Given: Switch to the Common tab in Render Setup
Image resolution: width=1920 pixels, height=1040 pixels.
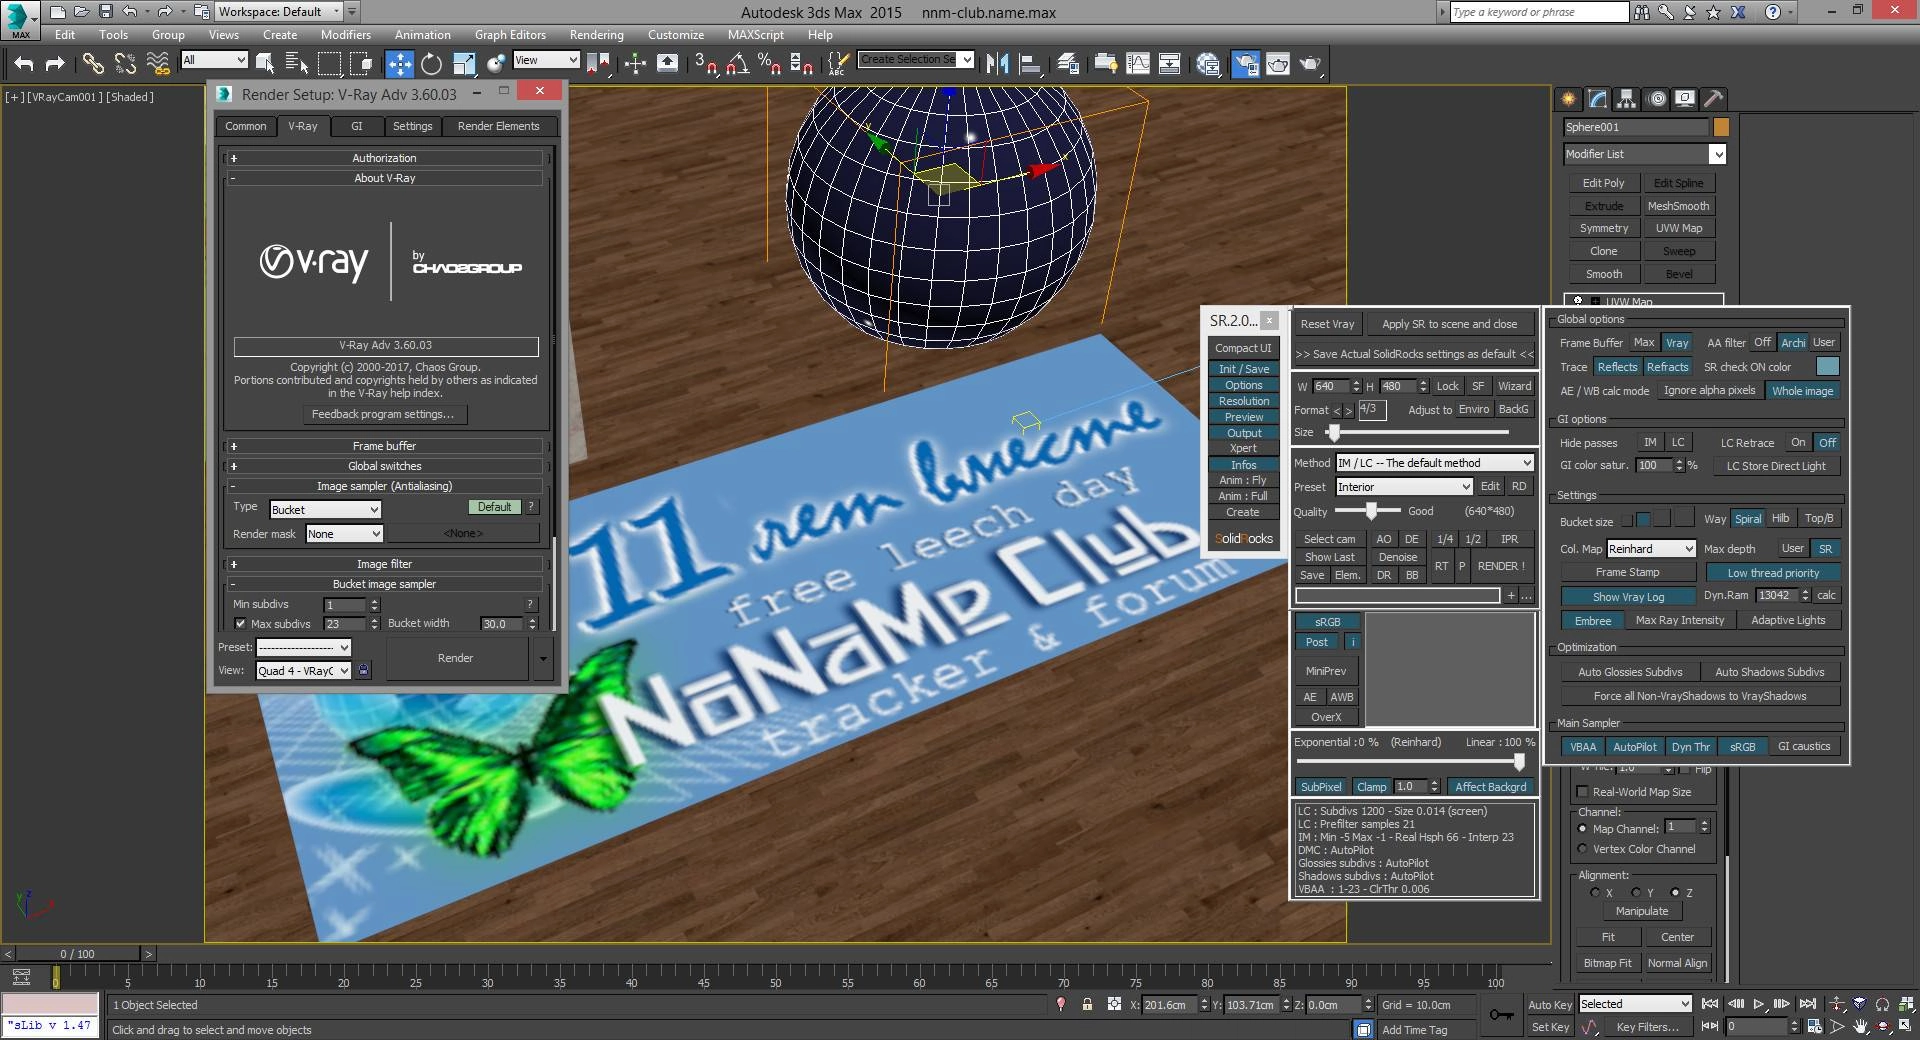Looking at the screenshot, I should click(245, 126).
